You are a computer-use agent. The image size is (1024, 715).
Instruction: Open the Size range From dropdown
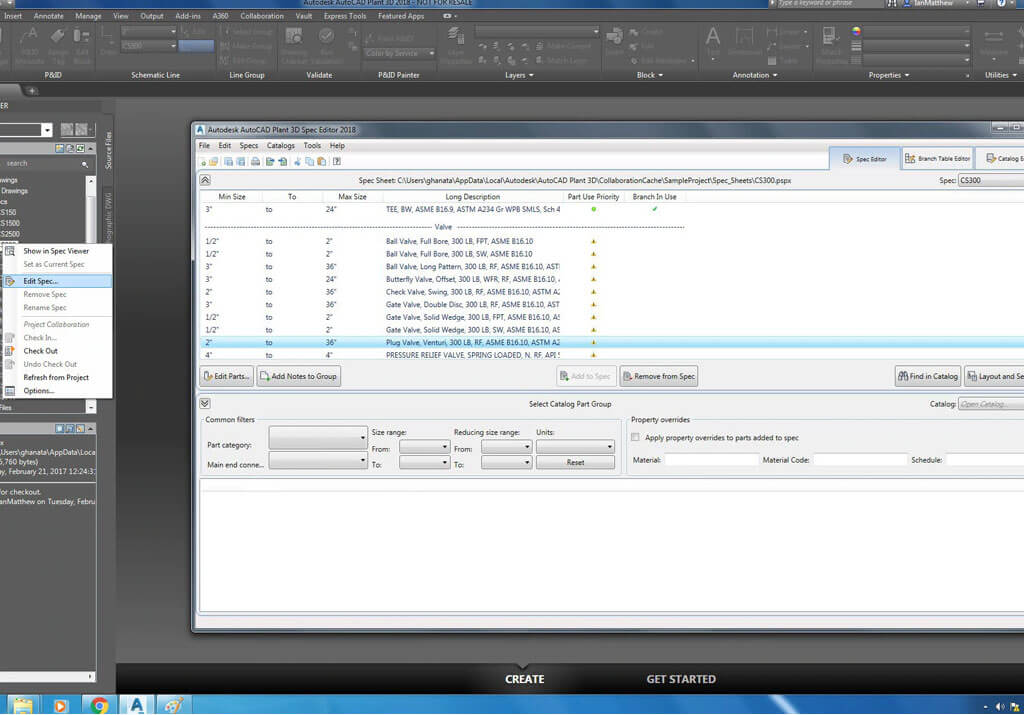pyautogui.click(x=424, y=447)
